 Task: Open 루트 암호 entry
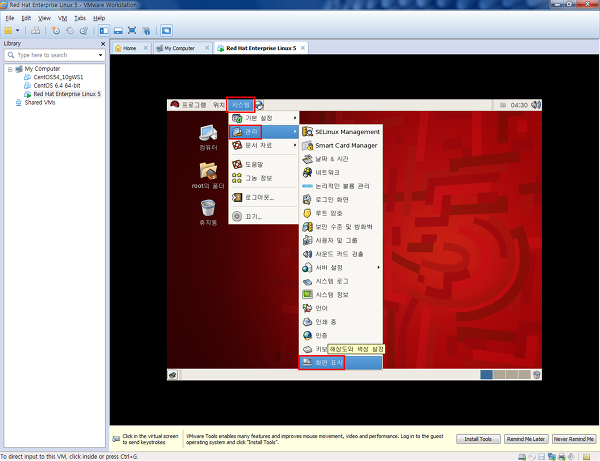pyautogui.click(x=341, y=213)
